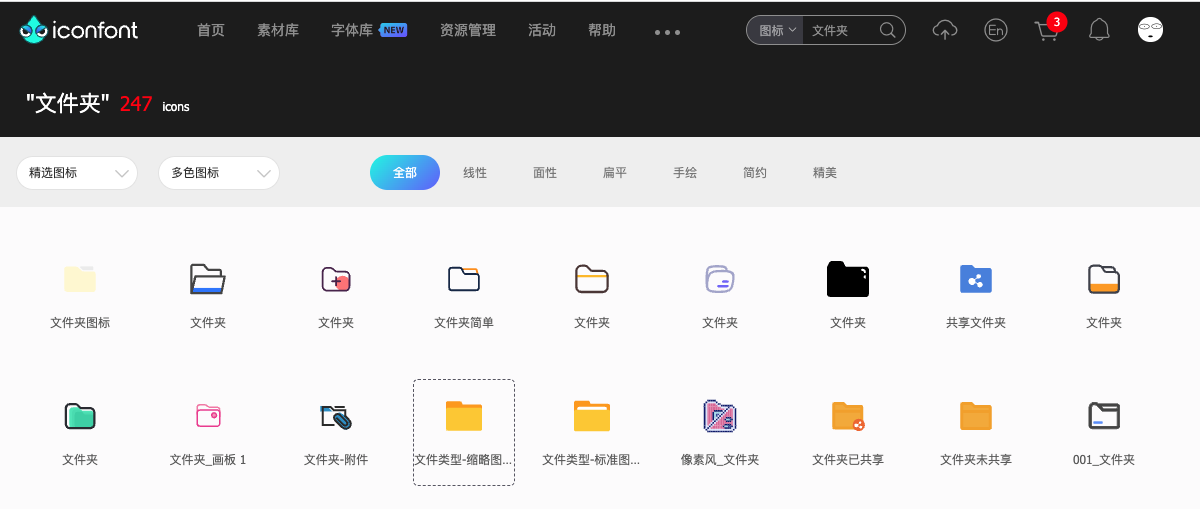Select the 001_文件夹 icon
The width and height of the screenshot is (1200, 509).
coord(1104,416)
